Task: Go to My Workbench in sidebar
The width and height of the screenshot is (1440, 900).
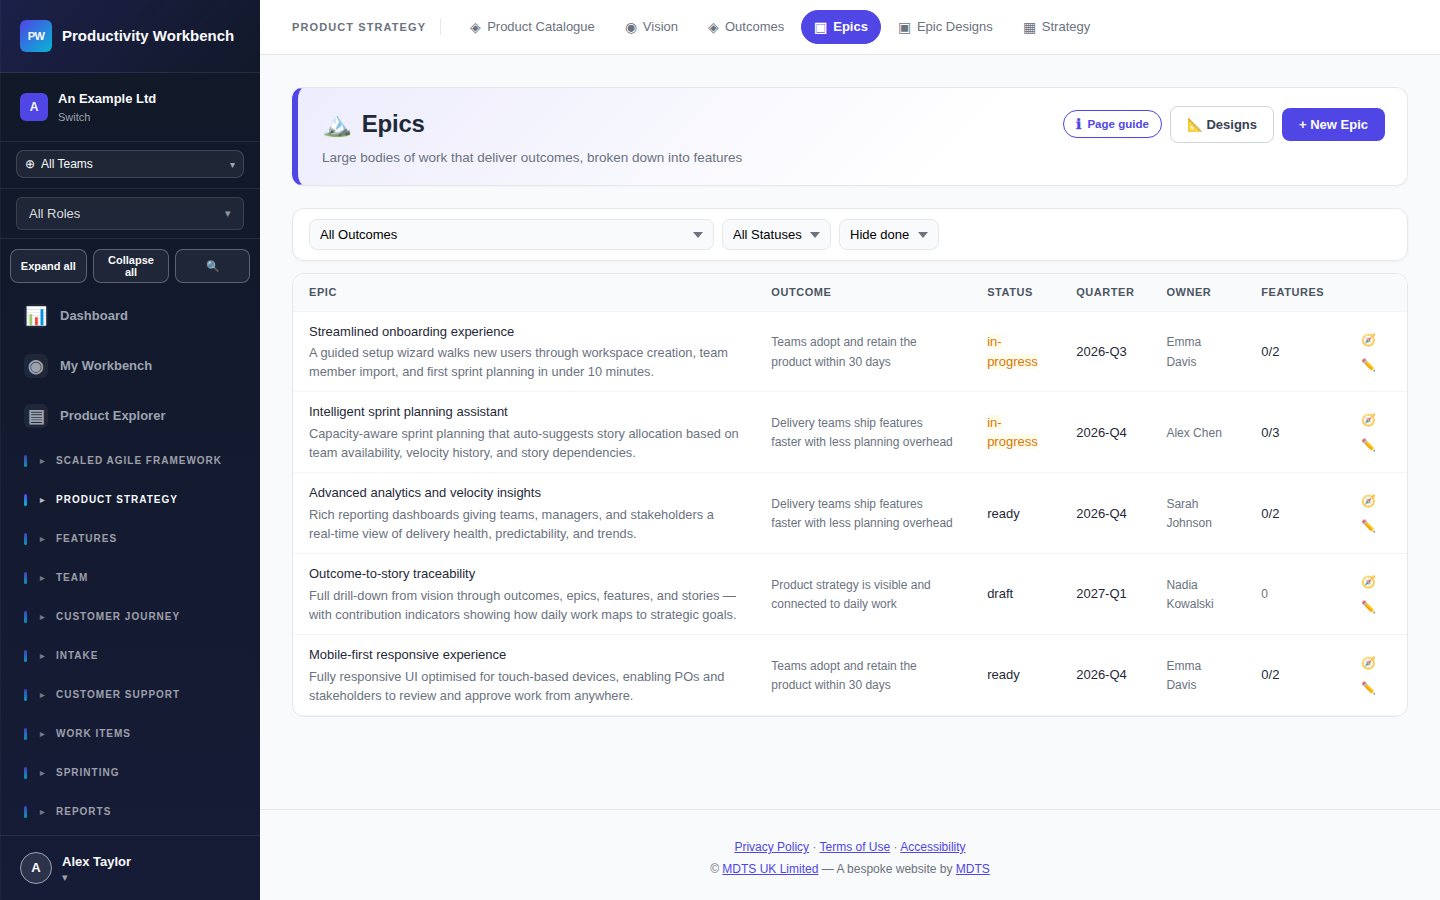Action: 130,366
